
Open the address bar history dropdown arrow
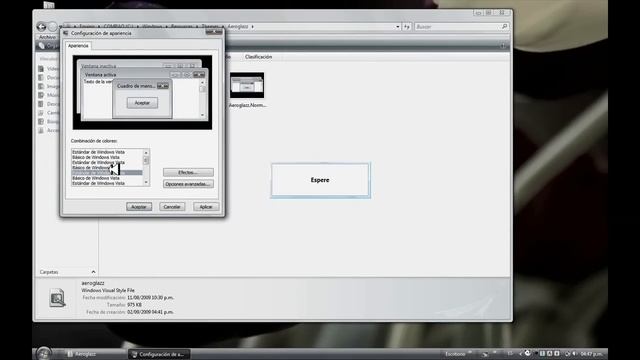click(398, 27)
